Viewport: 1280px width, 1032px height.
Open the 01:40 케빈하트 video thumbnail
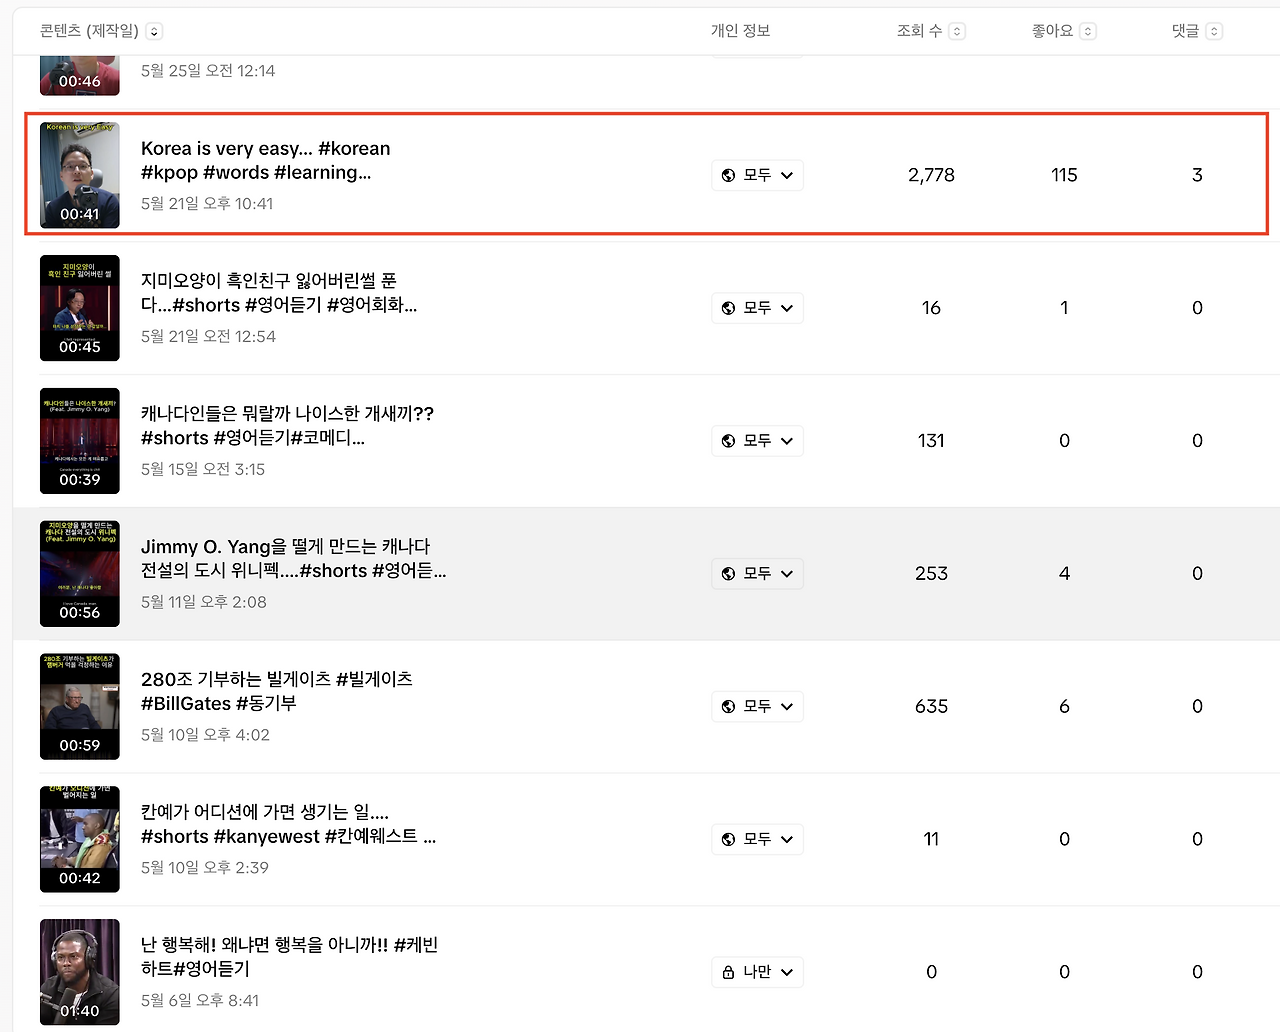(80, 972)
